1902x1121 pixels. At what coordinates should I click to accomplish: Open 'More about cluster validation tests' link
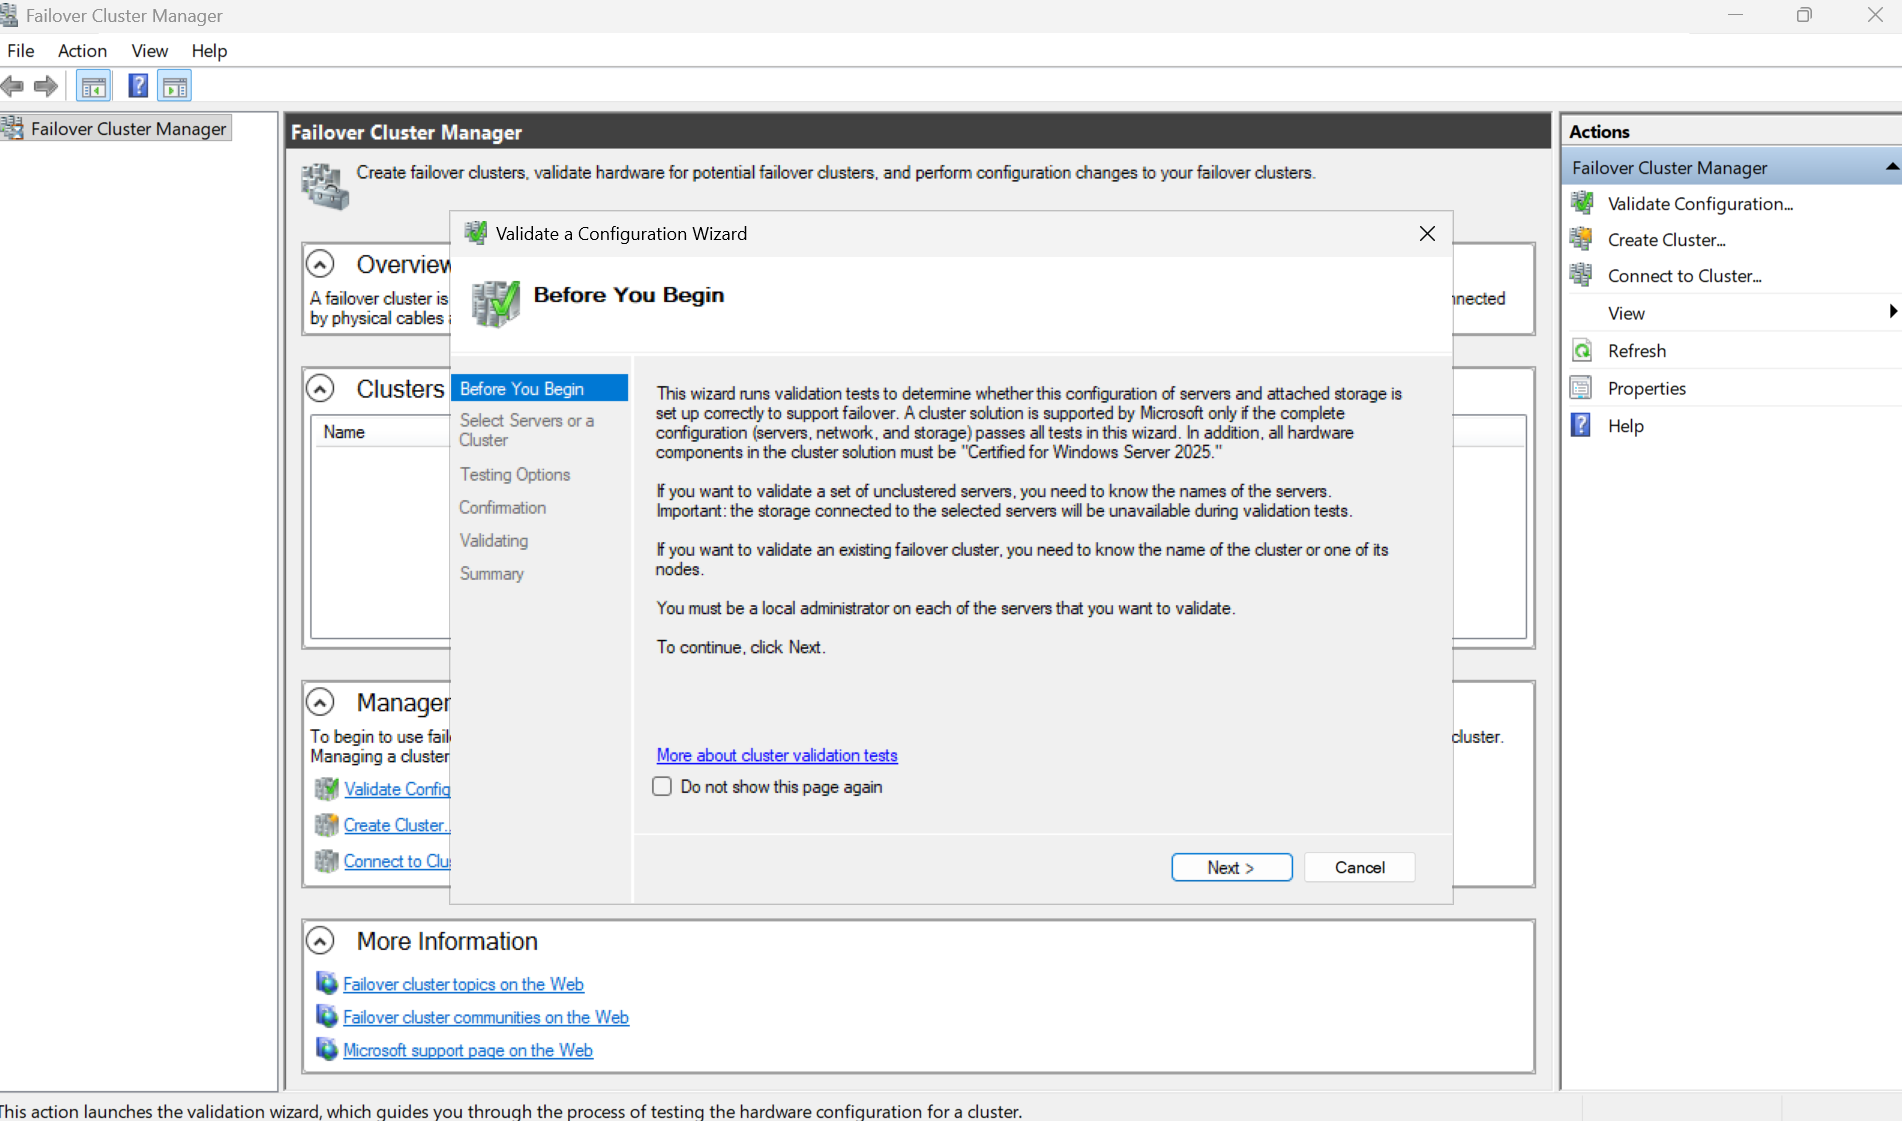[777, 755]
